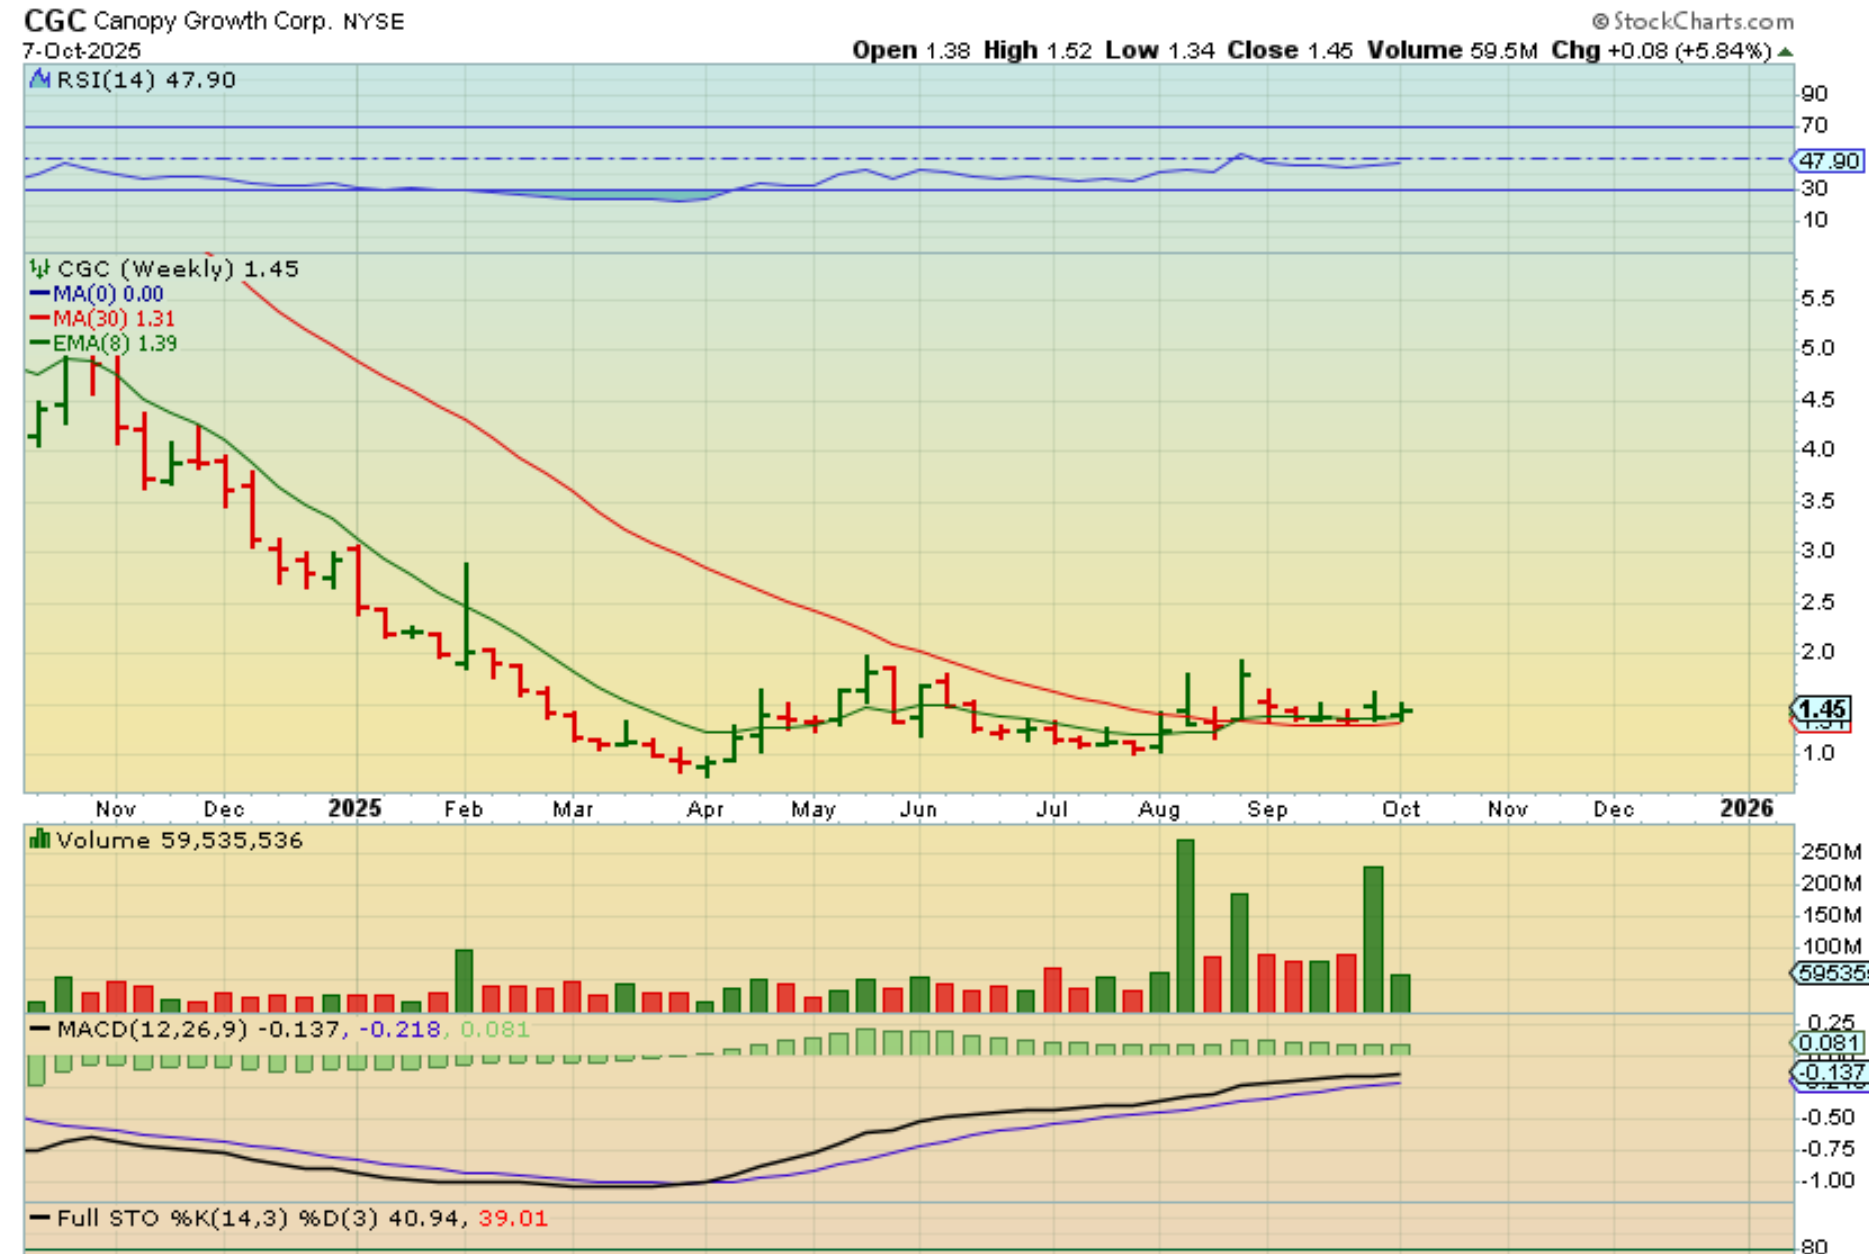Click the 2026 year label on time axis
The image size is (1869, 1254).
coord(1746,808)
